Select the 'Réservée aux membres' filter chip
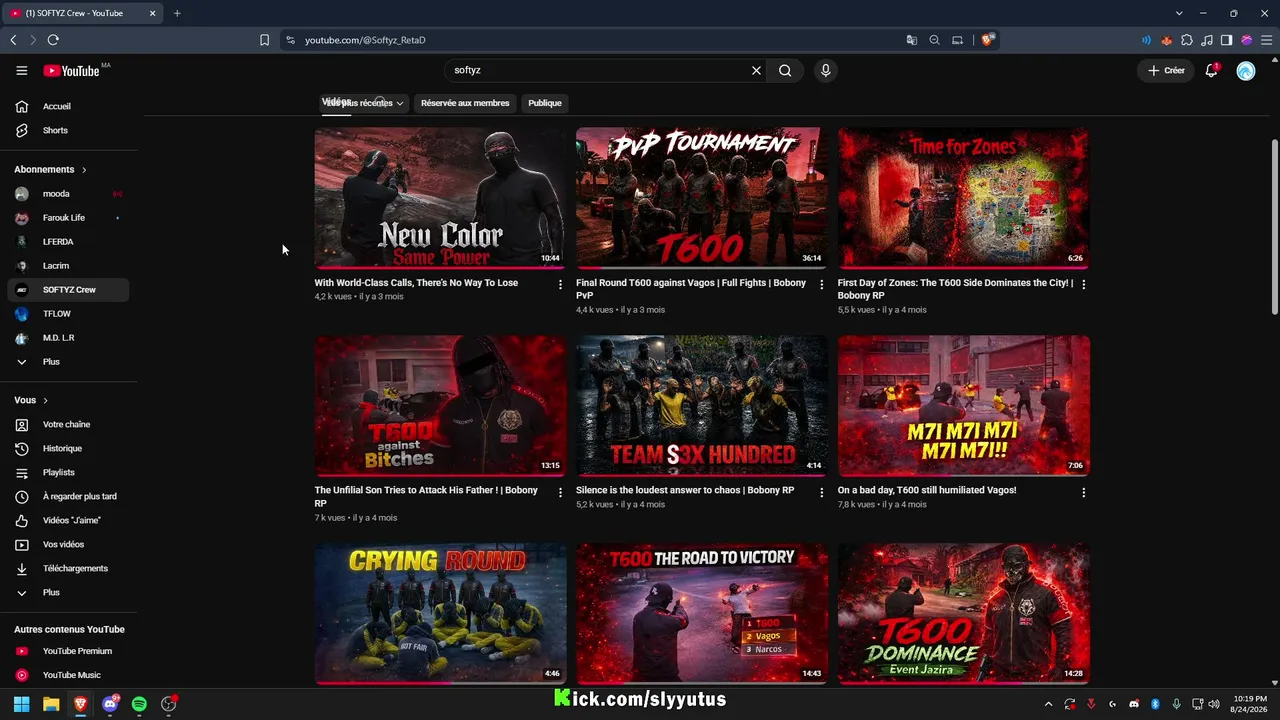The height and width of the screenshot is (720, 1280). click(x=465, y=103)
